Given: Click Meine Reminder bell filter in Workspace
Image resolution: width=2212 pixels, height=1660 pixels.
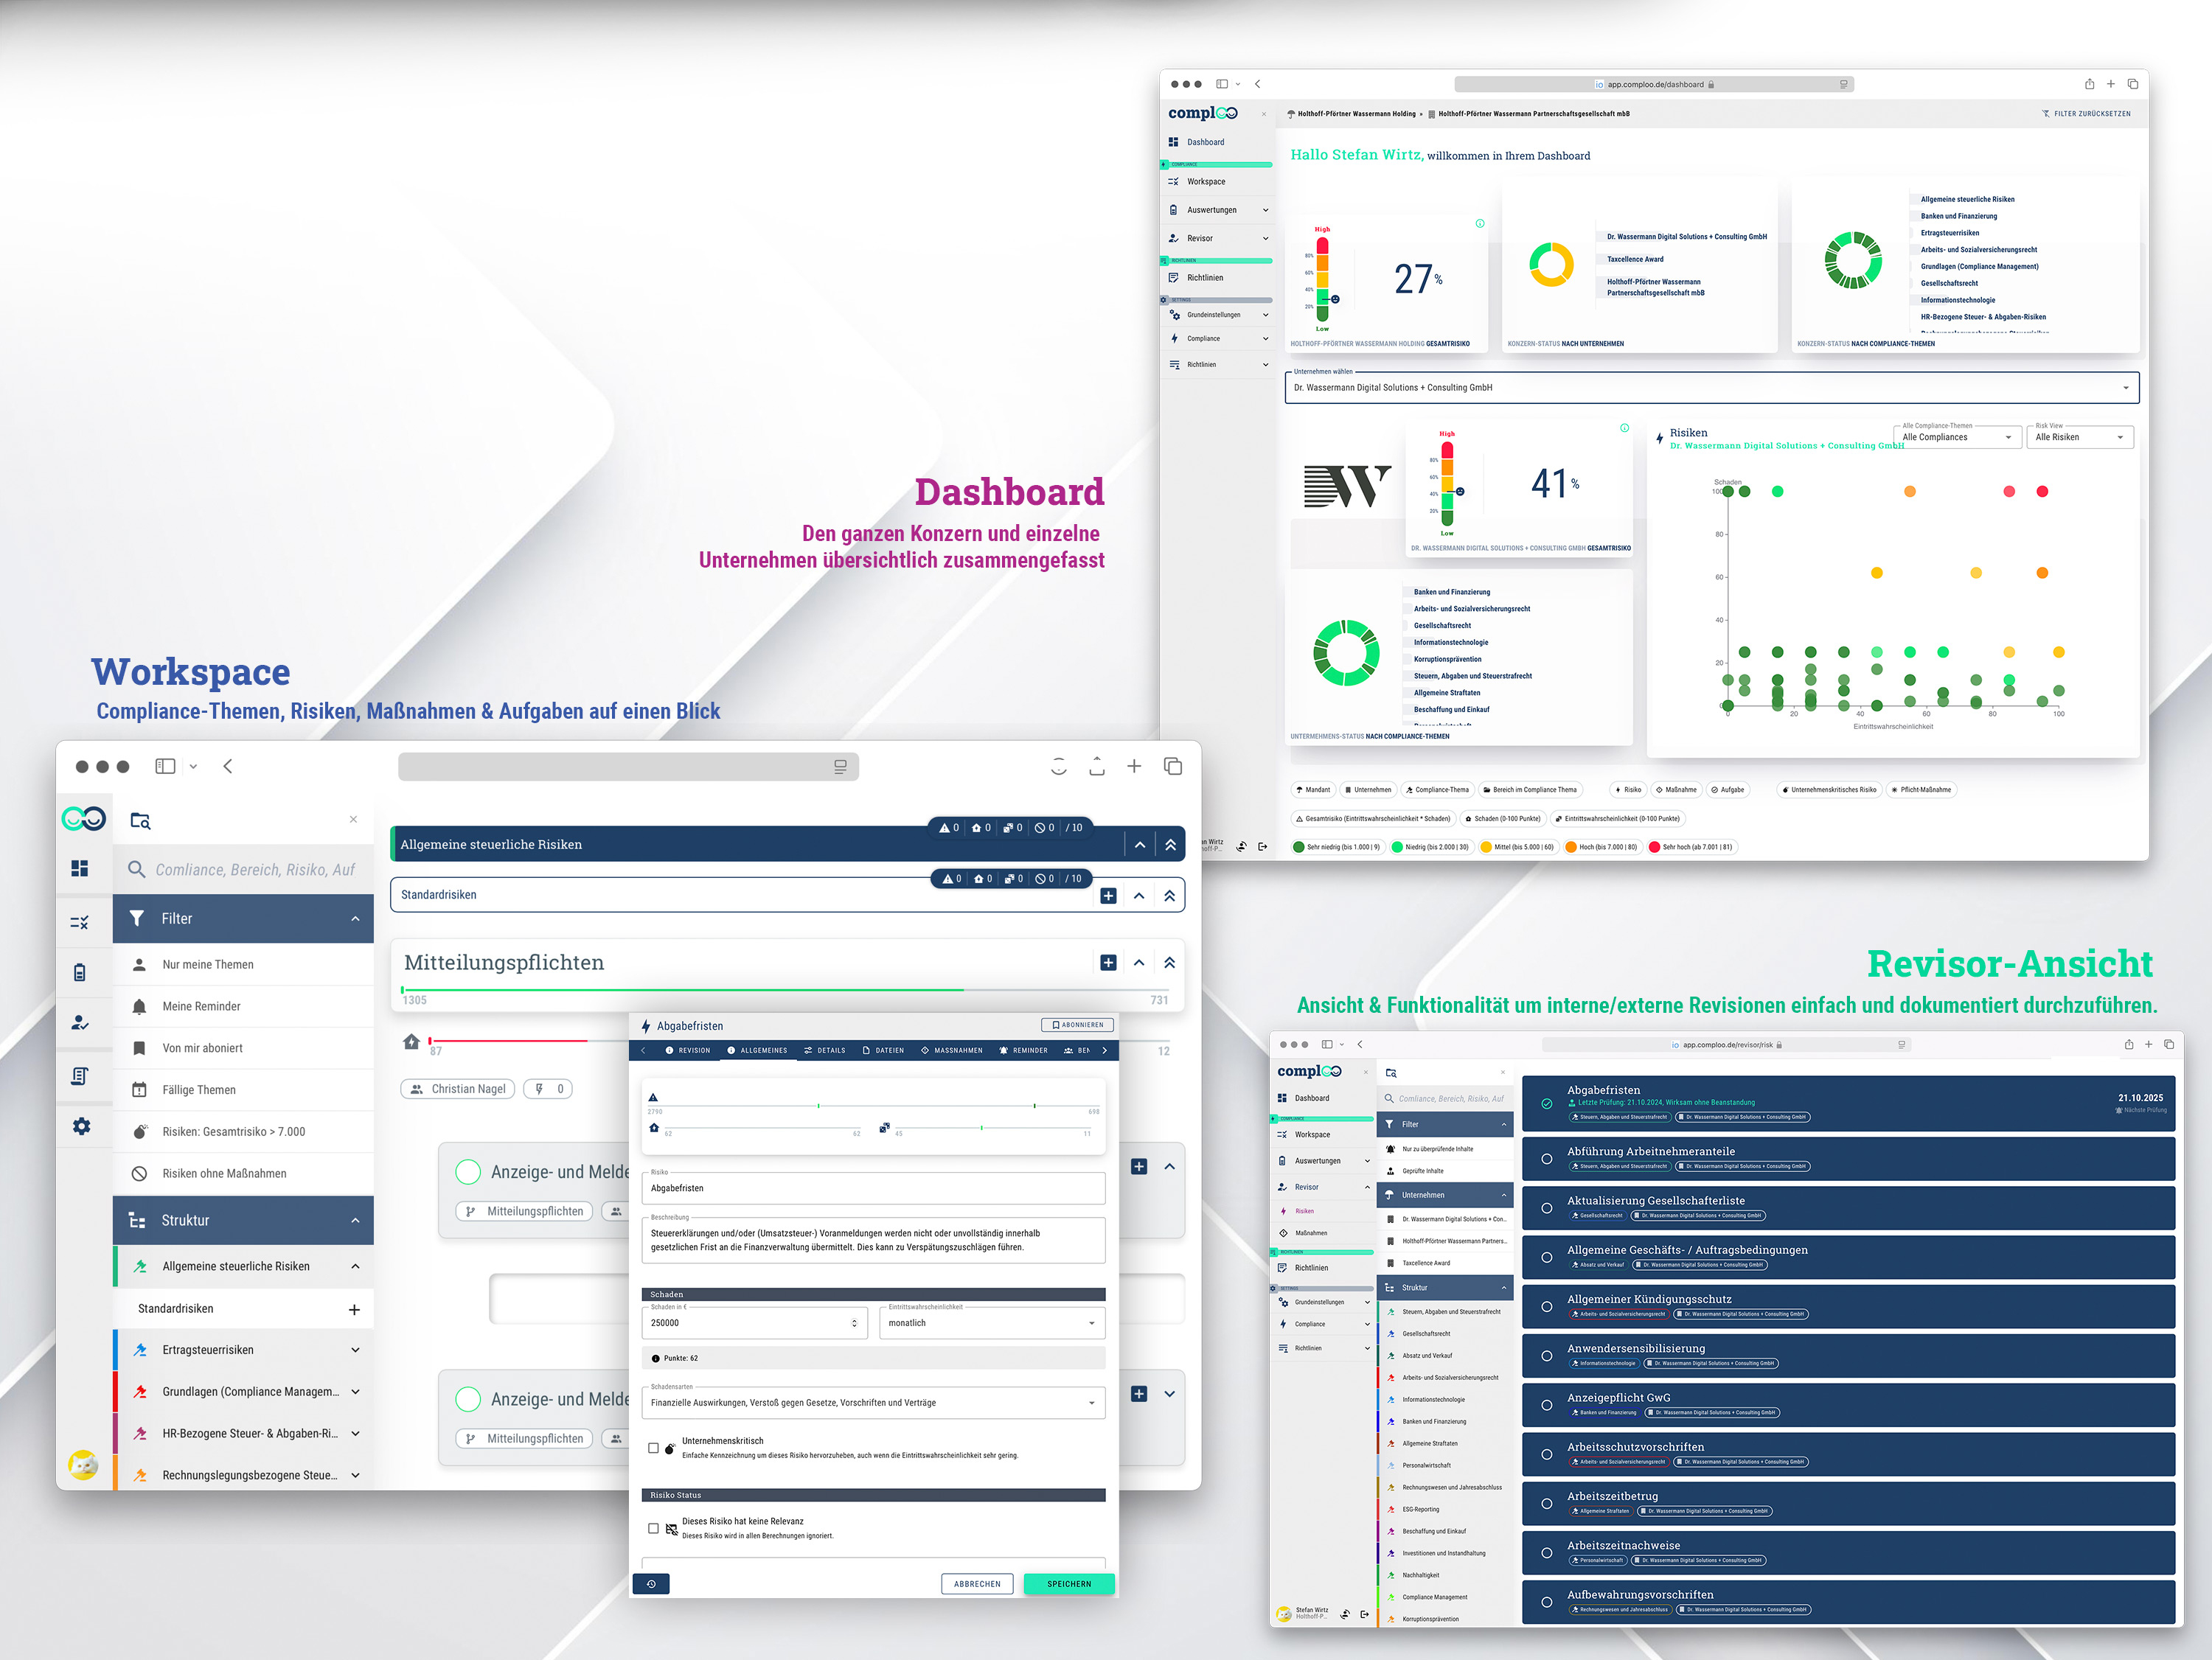Looking at the screenshot, I should (x=243, y=1006).
